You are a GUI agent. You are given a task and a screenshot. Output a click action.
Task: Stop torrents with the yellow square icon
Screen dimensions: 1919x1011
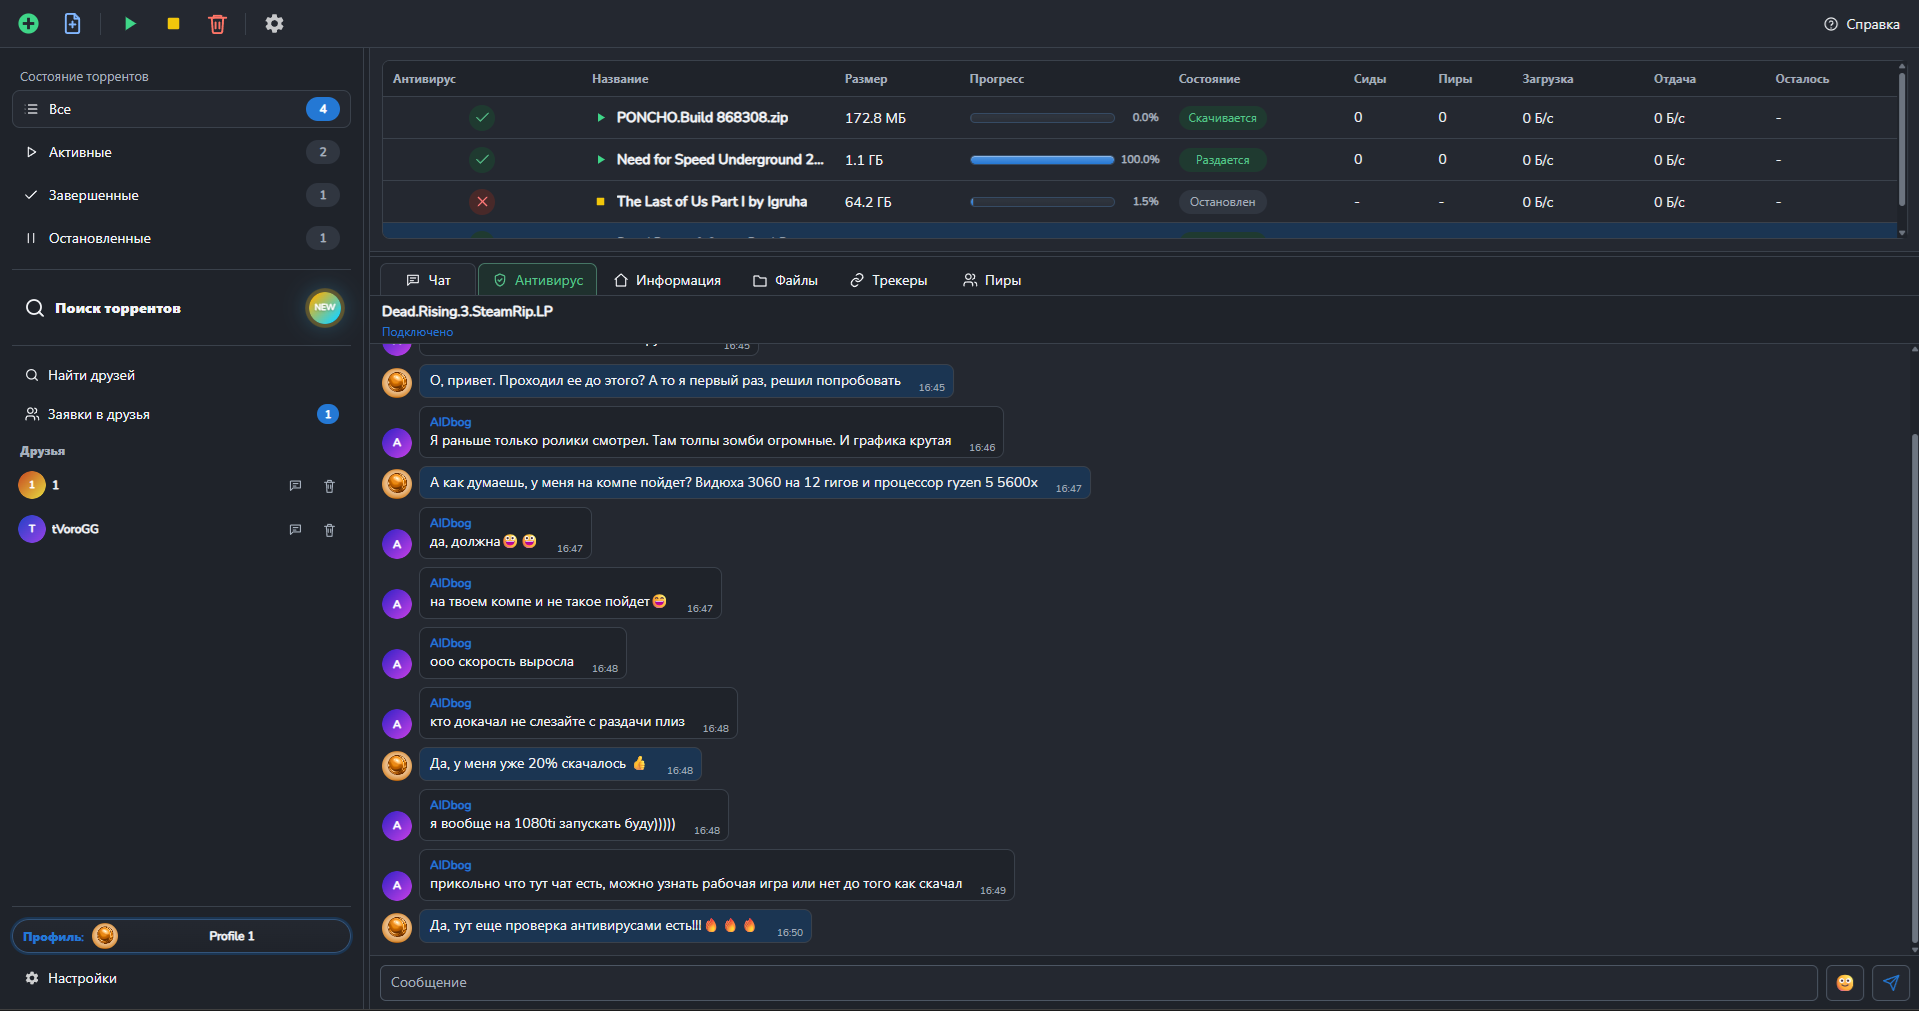coord(173,24)
